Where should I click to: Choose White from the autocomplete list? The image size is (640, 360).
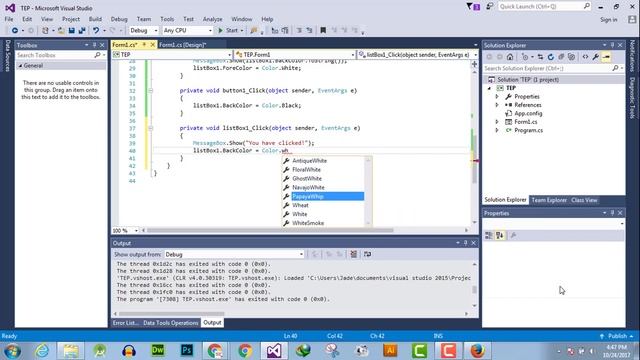point(300,214)
